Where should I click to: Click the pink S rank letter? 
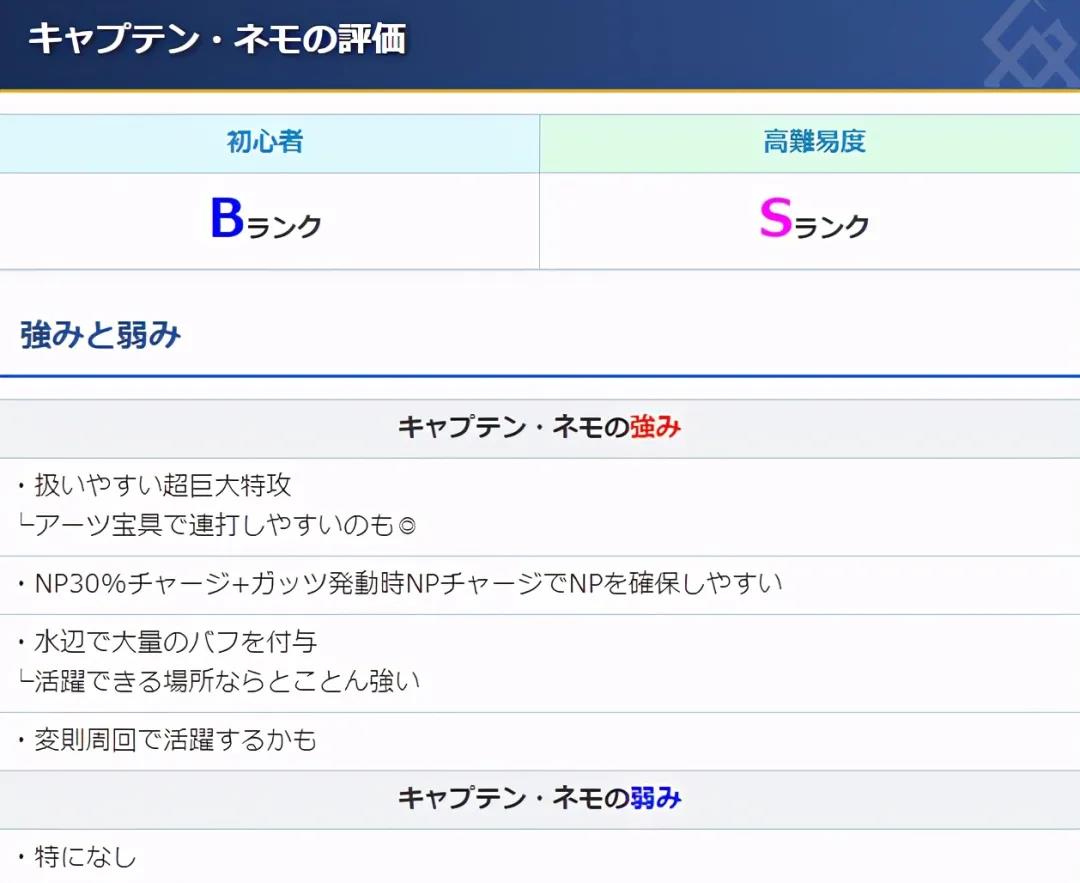pos(776,218)
